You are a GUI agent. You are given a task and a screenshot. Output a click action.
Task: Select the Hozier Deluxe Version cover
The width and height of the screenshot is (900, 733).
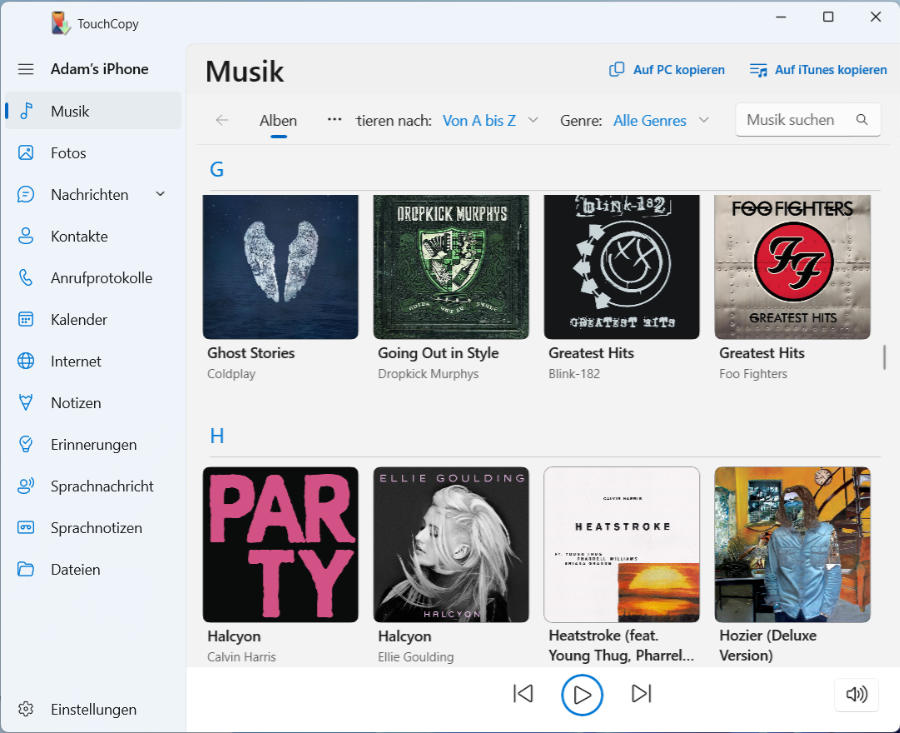point(793,544)
